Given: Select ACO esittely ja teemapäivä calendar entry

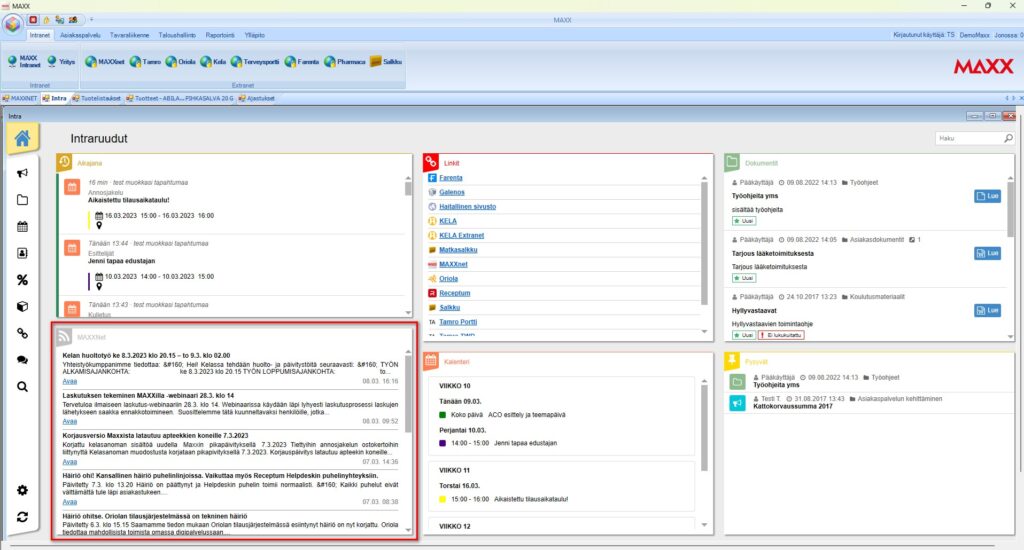Looking at the screenshot, I should [x=526, y=415].
